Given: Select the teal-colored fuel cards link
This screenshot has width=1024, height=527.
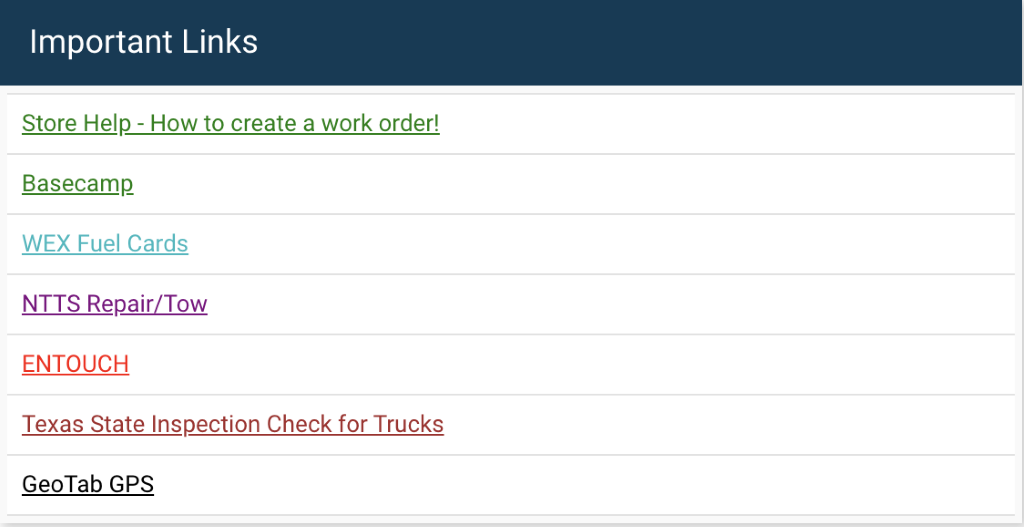Looking at the screenshot, I should click(105, 244).
